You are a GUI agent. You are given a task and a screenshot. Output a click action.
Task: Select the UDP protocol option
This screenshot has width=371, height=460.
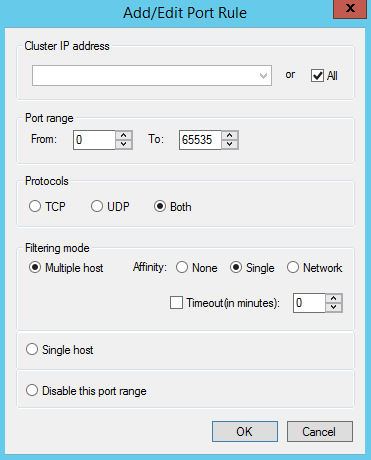click(x=97, y=206)
